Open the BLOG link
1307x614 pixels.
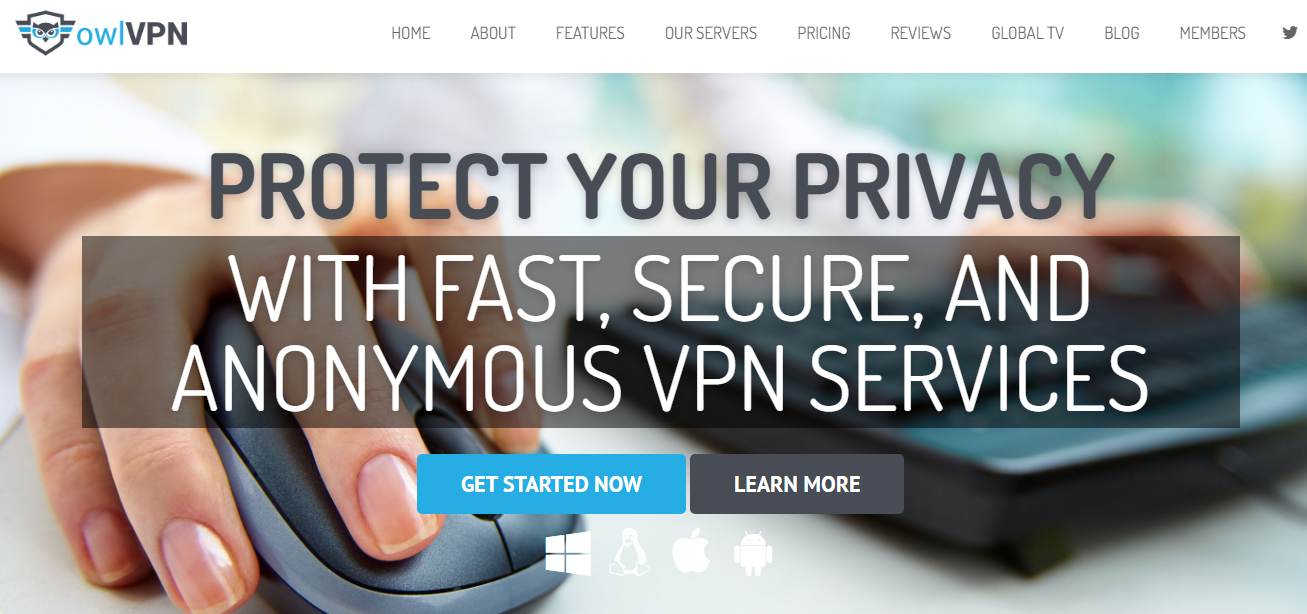tap(1122, 33)
